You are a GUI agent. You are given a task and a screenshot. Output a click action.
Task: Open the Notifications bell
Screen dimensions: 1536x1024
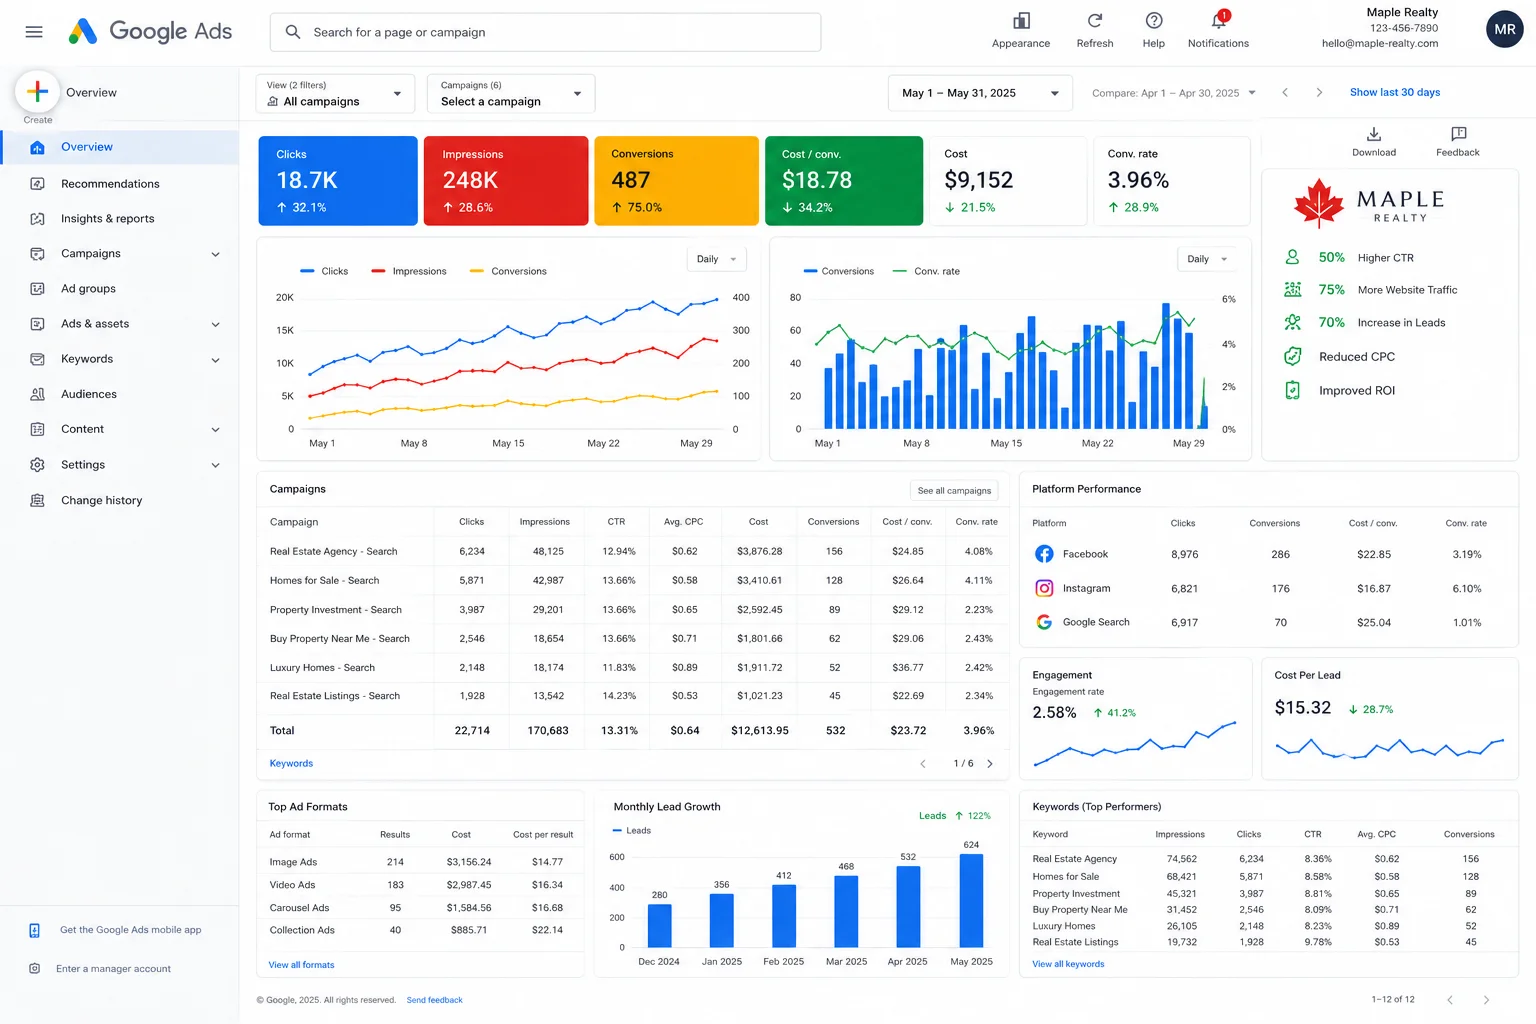1219,21
